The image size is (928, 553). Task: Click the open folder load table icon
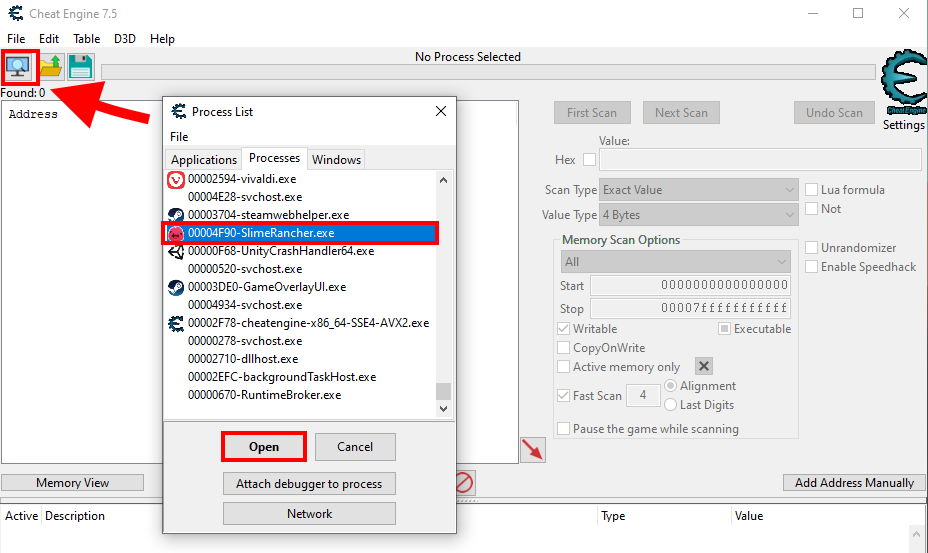click(51, 67)
